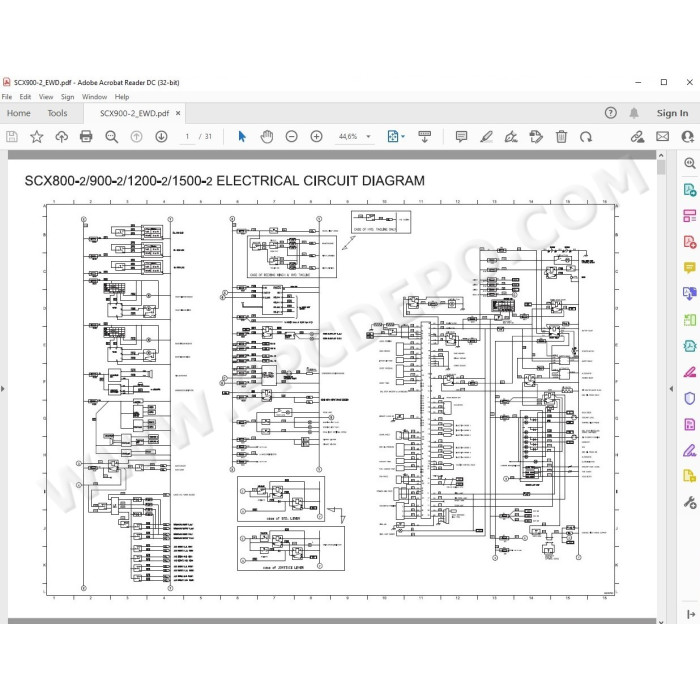Open the File menu

pyautogui.click(x=7, y=97)
